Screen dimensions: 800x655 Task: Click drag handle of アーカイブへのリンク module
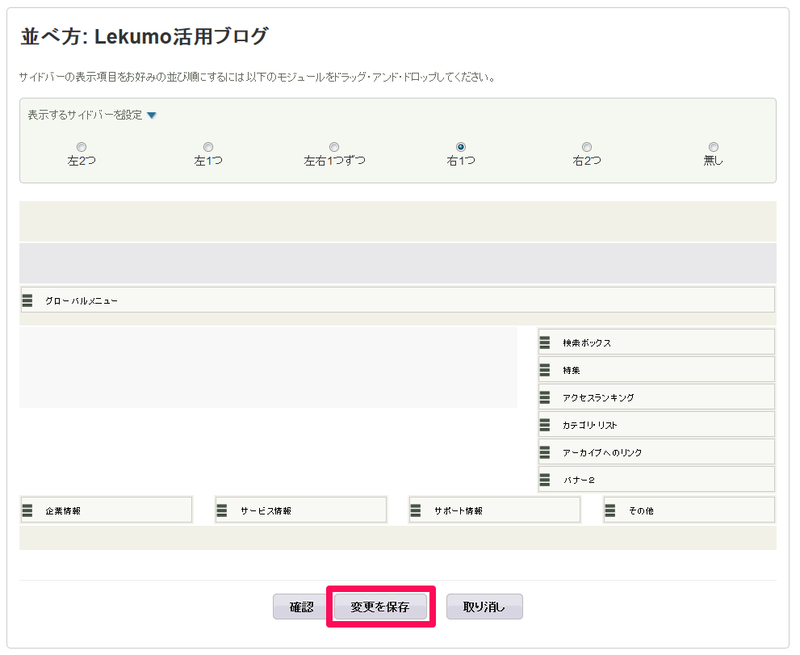(x=545, y=452)
